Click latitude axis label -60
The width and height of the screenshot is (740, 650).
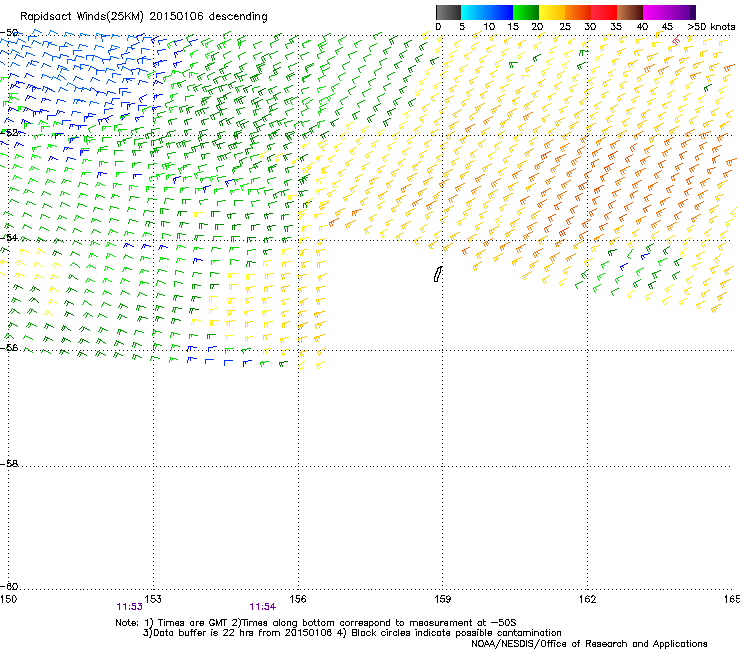pos(9,586)
